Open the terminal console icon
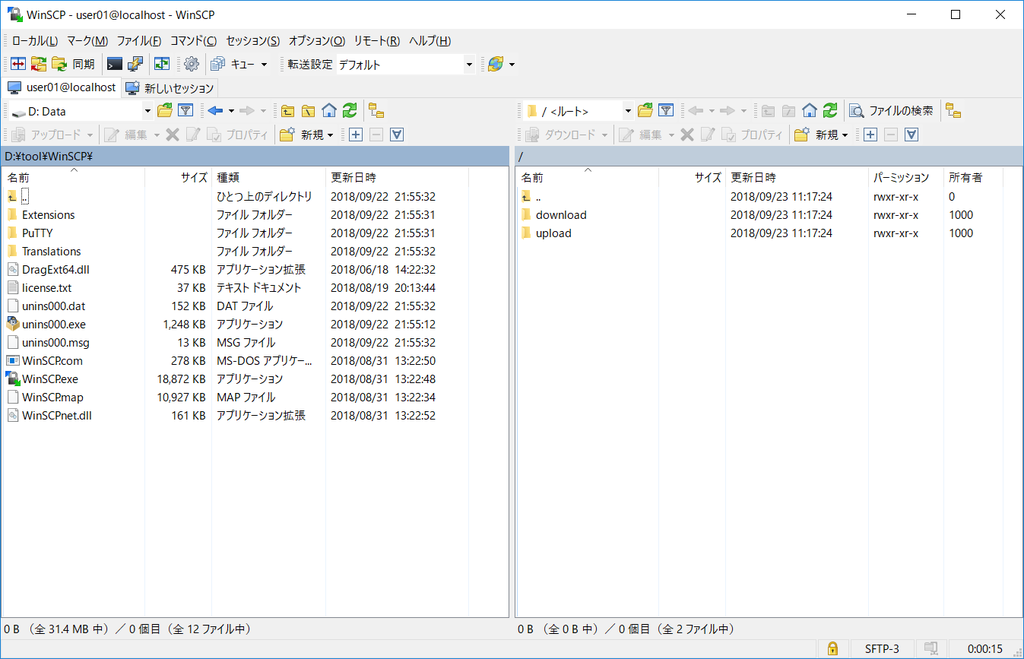 tap(114, 64)
